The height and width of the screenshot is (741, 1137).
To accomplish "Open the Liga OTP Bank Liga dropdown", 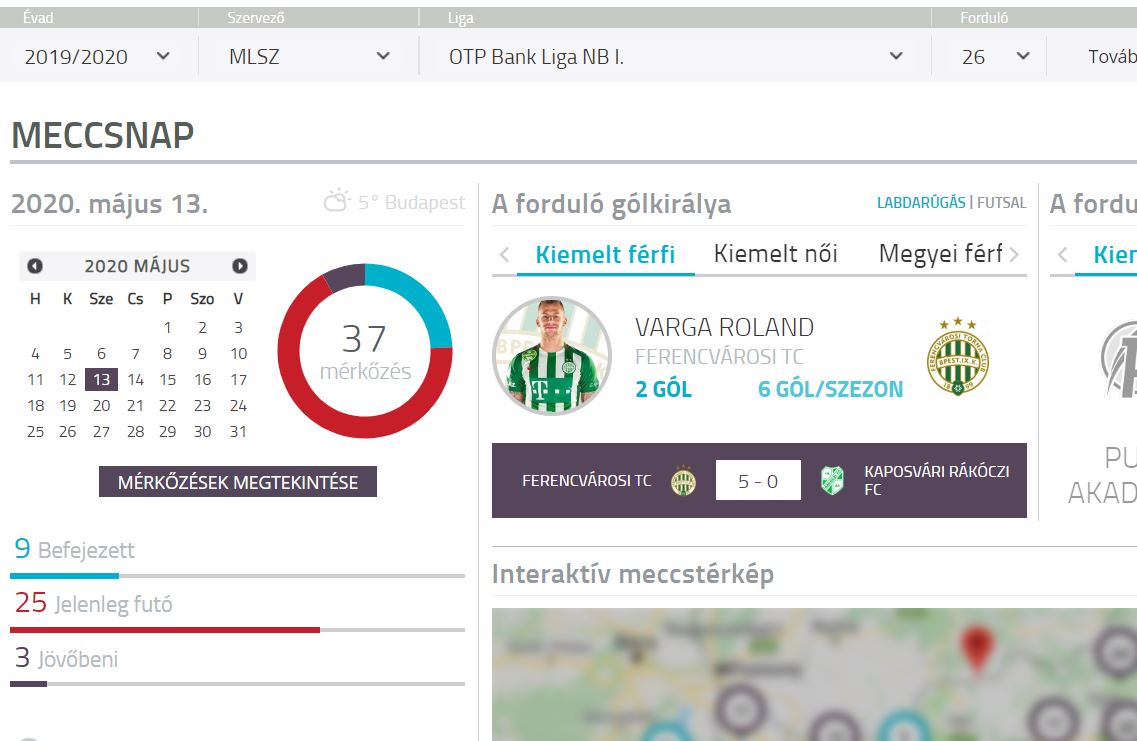I will 676,57.
